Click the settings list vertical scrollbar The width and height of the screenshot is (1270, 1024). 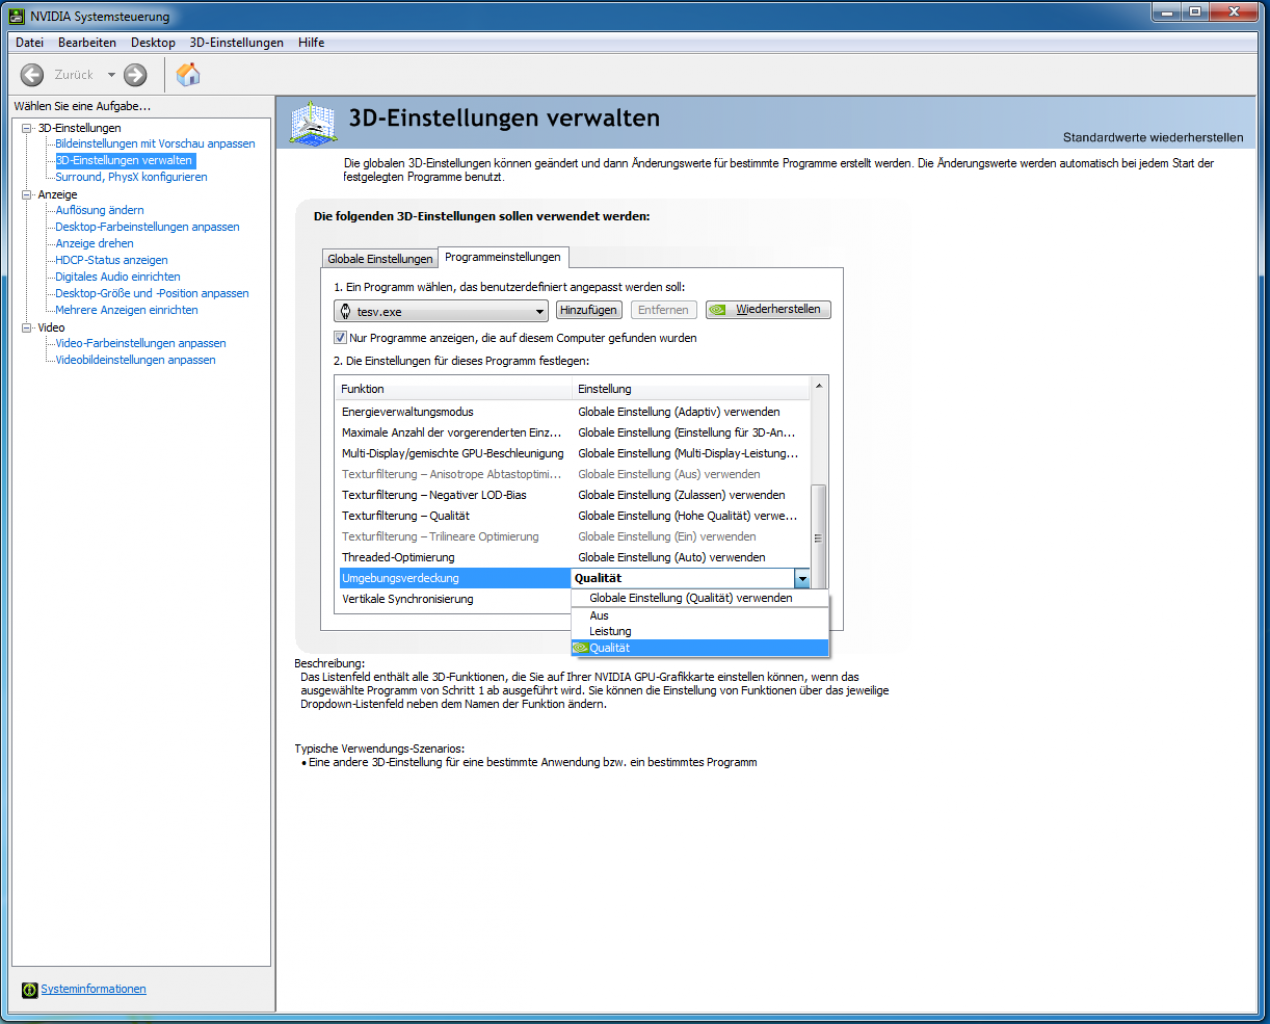pos(818,537)
